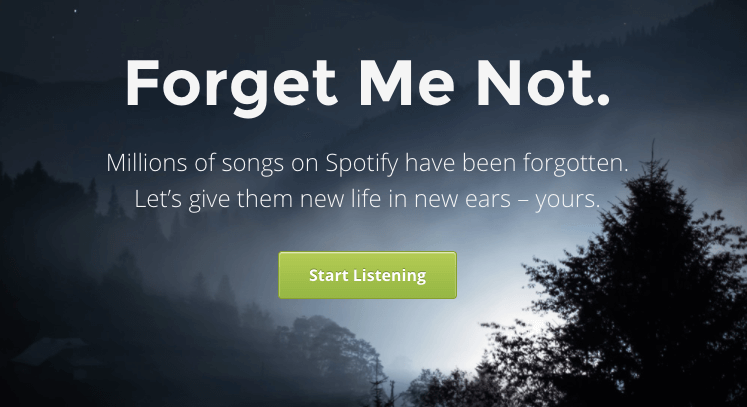Click the green Start Listening button
This screenshot has width=747, height=407.
[367, 275]
